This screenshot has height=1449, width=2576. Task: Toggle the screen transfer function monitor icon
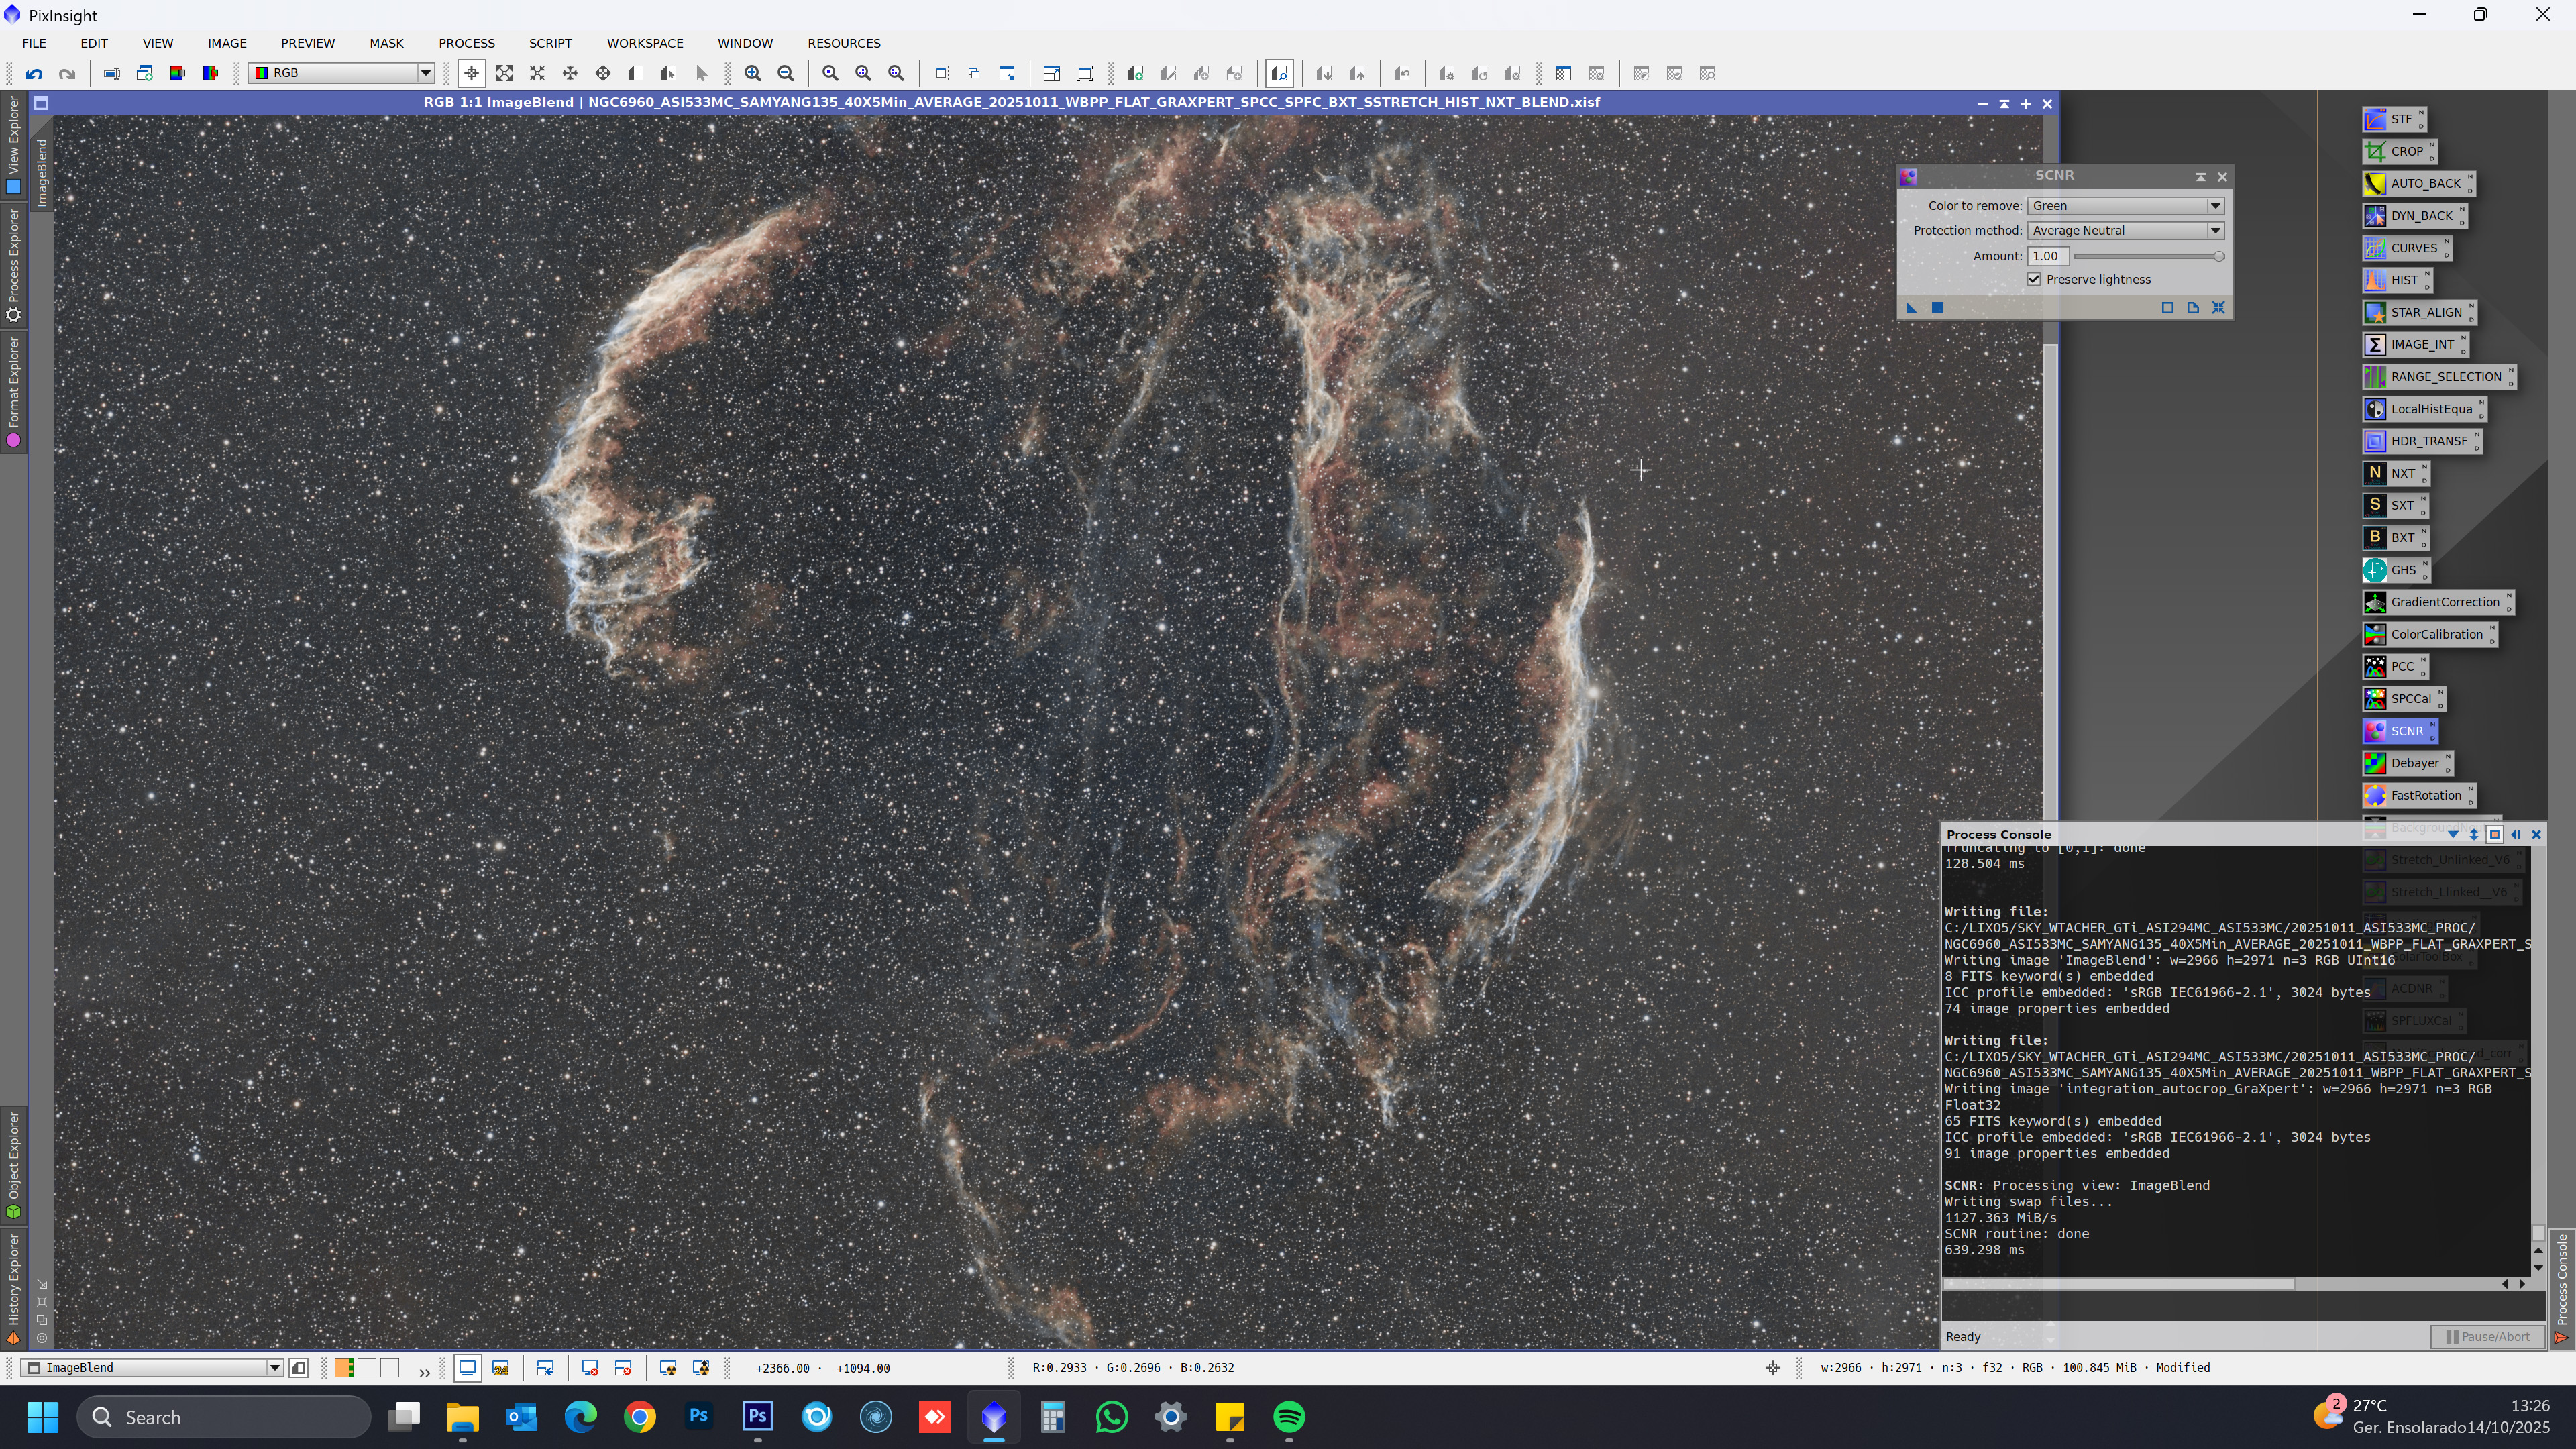click(x=467, y=1368)
